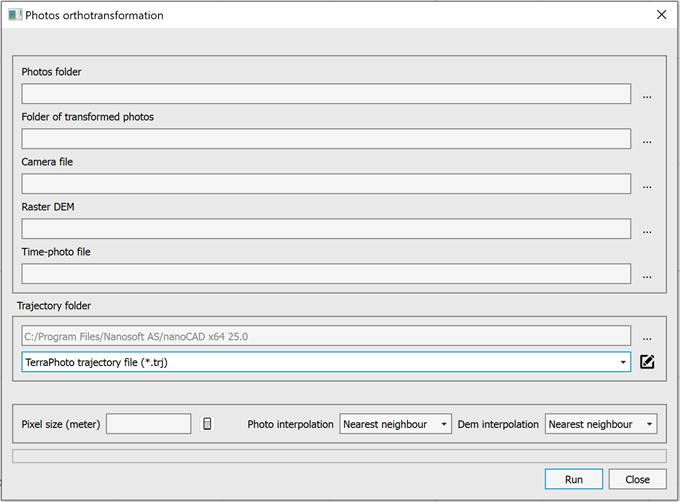Focus the Photos folder input field
Viewport: 680px width, 502px height.
click(x=326, y=94)
